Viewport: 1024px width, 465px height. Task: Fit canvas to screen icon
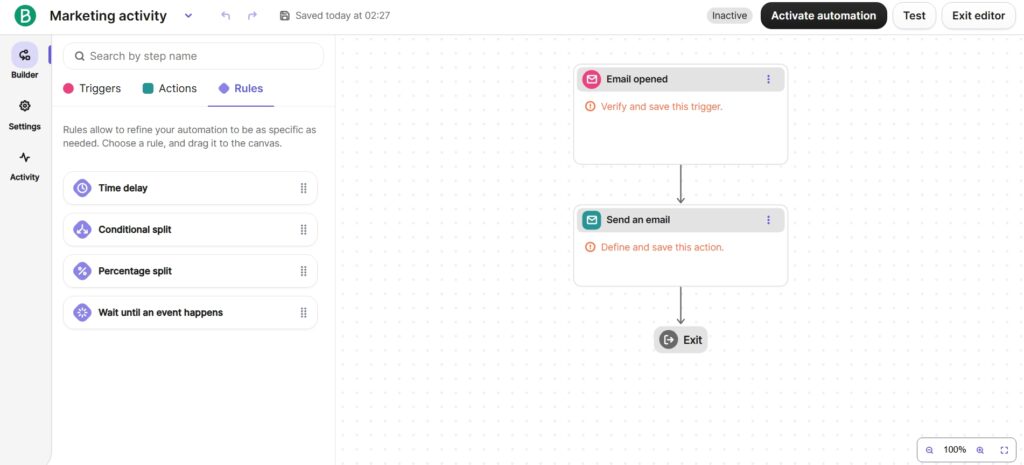(1004, 450)
